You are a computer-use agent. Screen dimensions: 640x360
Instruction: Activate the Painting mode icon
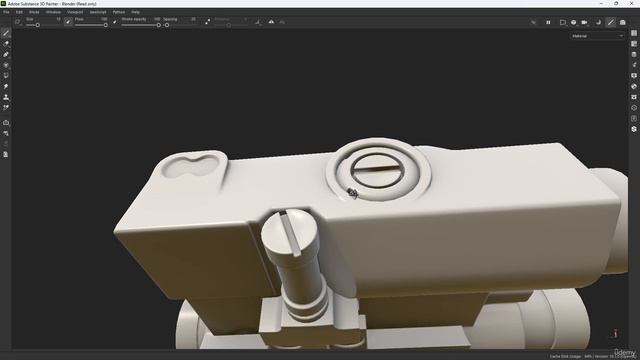(611, 22)
